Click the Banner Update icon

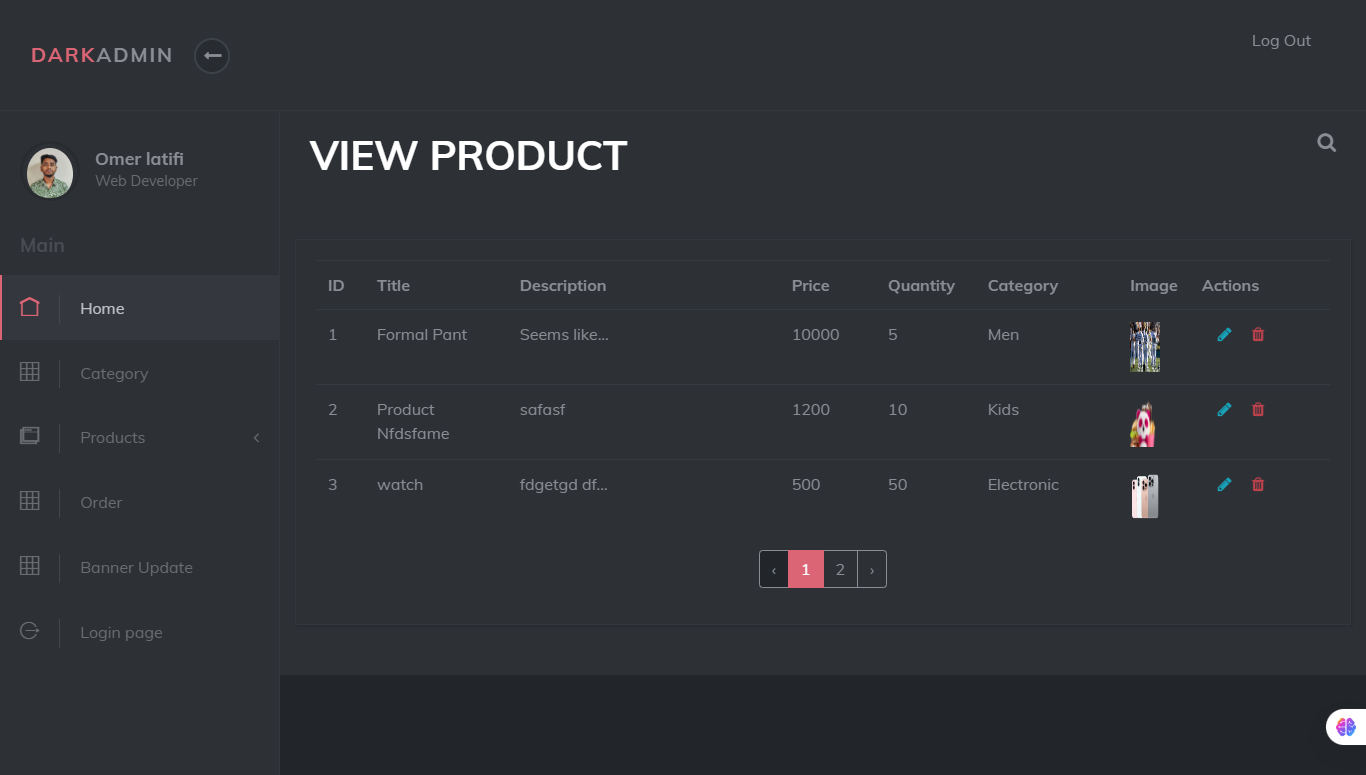pos(29,567)
